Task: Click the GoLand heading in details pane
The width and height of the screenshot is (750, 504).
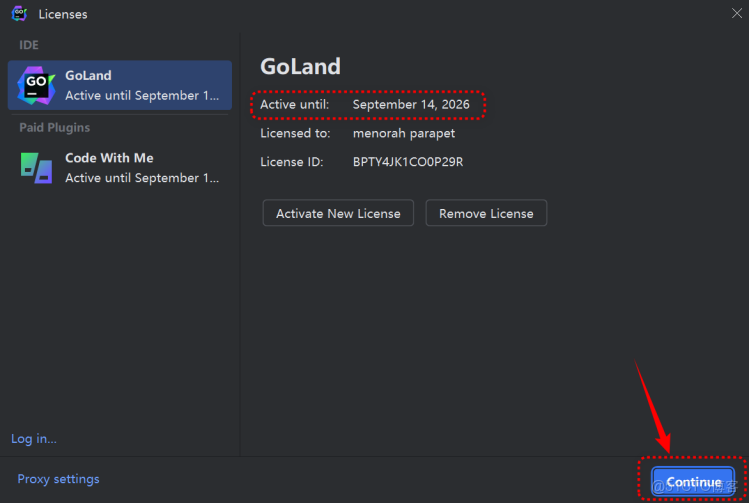Action: pos(300,67)
